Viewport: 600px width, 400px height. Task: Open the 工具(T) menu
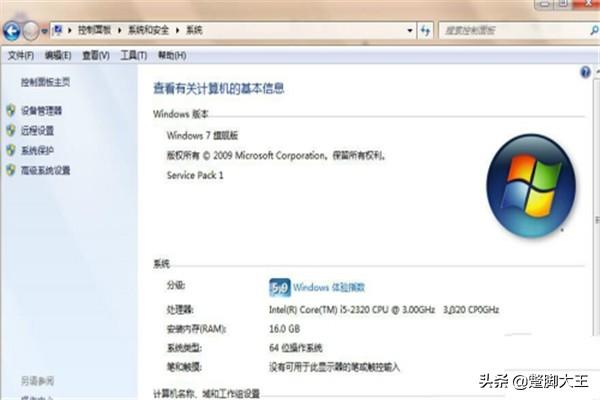[134, 56]
